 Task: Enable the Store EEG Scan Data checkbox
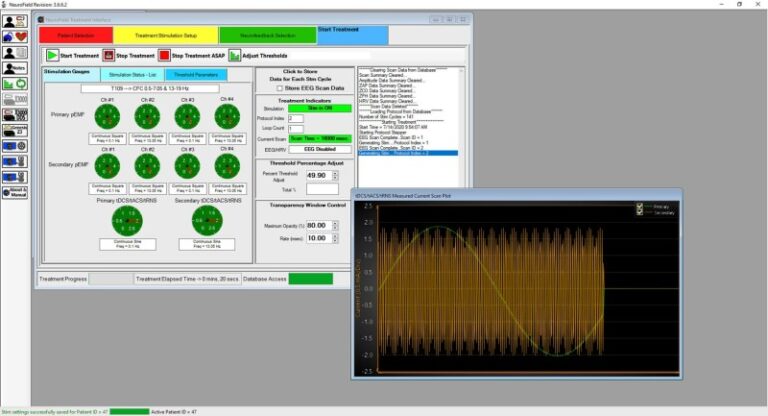(x=278, y=90)
